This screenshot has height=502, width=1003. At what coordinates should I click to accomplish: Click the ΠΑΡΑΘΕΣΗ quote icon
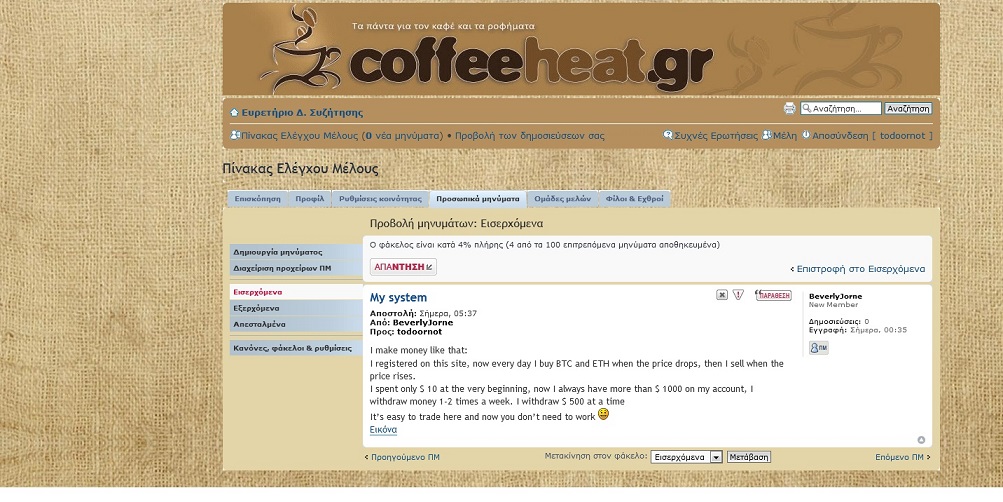pyautogui.click(x=773, y=295)
